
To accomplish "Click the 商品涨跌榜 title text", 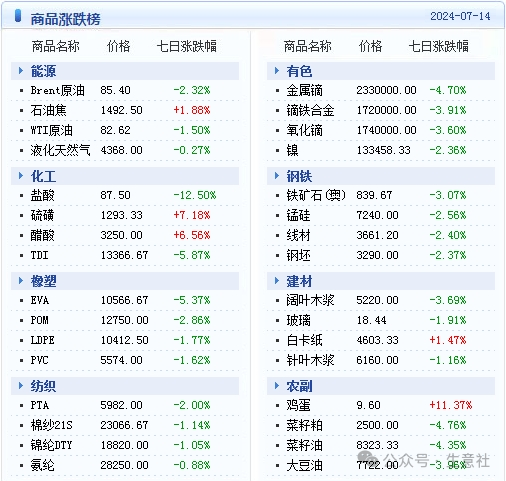I will coord(65,19).
